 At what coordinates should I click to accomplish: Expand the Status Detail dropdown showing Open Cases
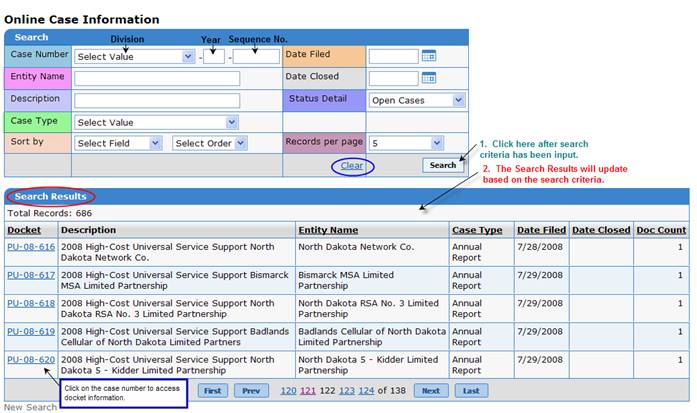417,100
